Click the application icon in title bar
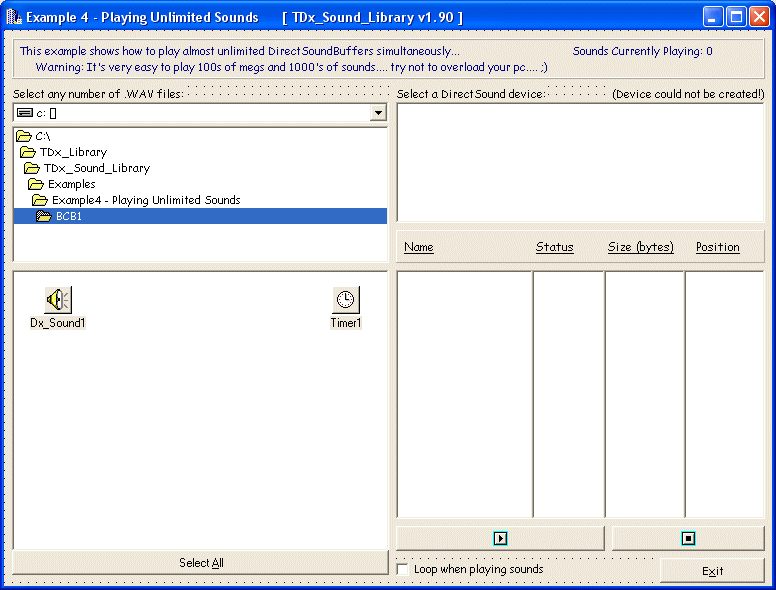This screenshot has height=590, width=776. tap(14, 17)
